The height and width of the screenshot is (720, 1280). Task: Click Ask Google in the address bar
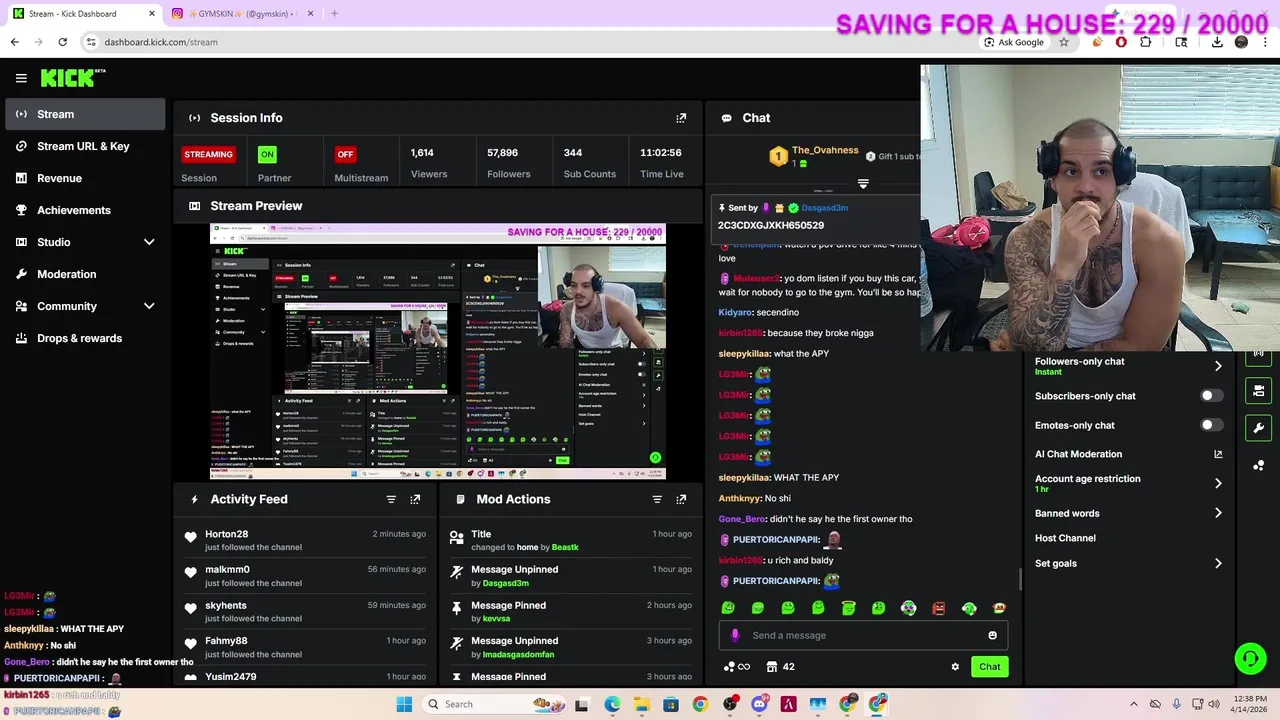click(x=1013, y=42)
